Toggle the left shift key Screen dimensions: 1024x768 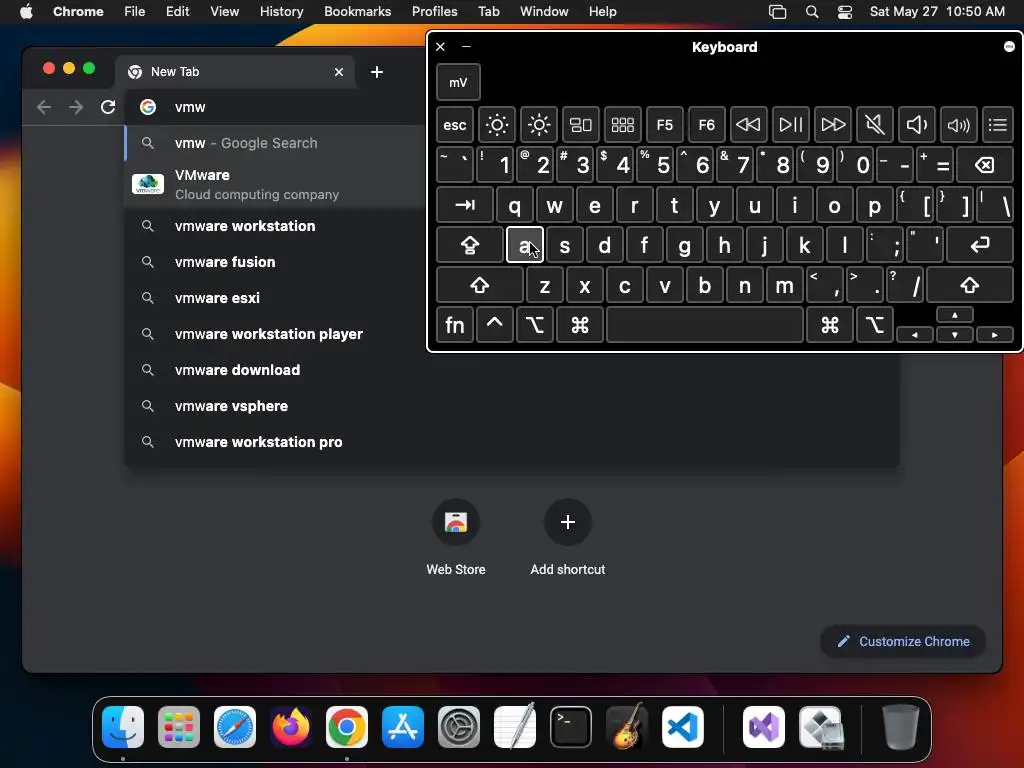(479, 285)
